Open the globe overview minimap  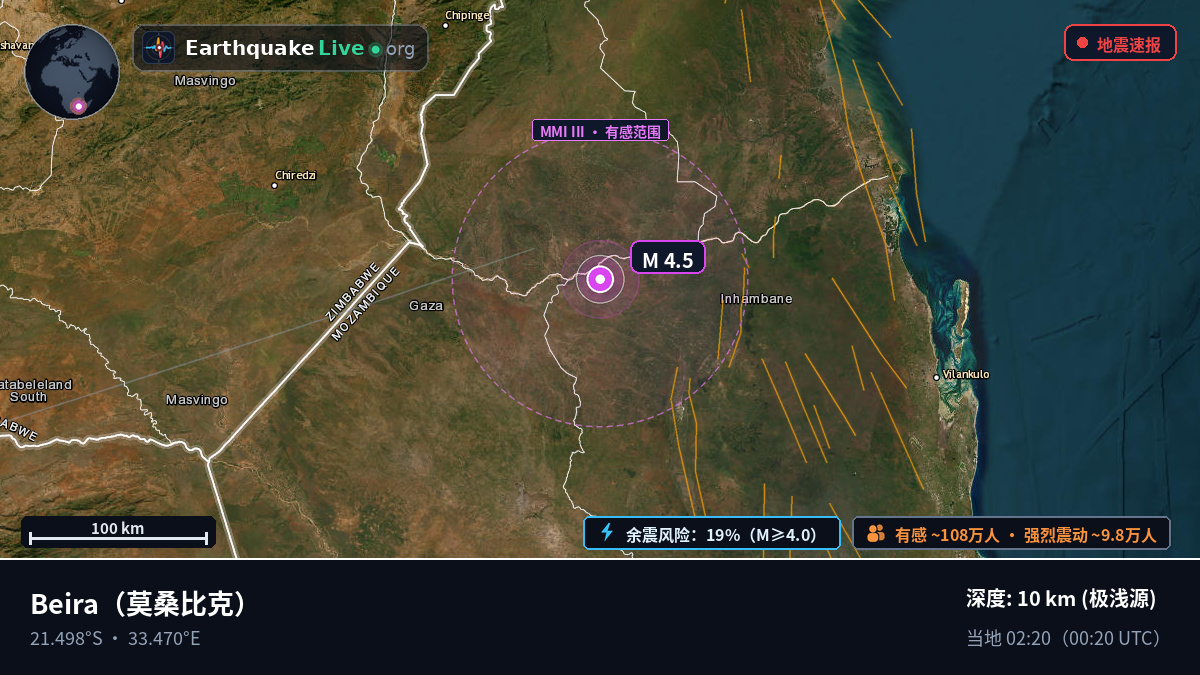point(72,72)
